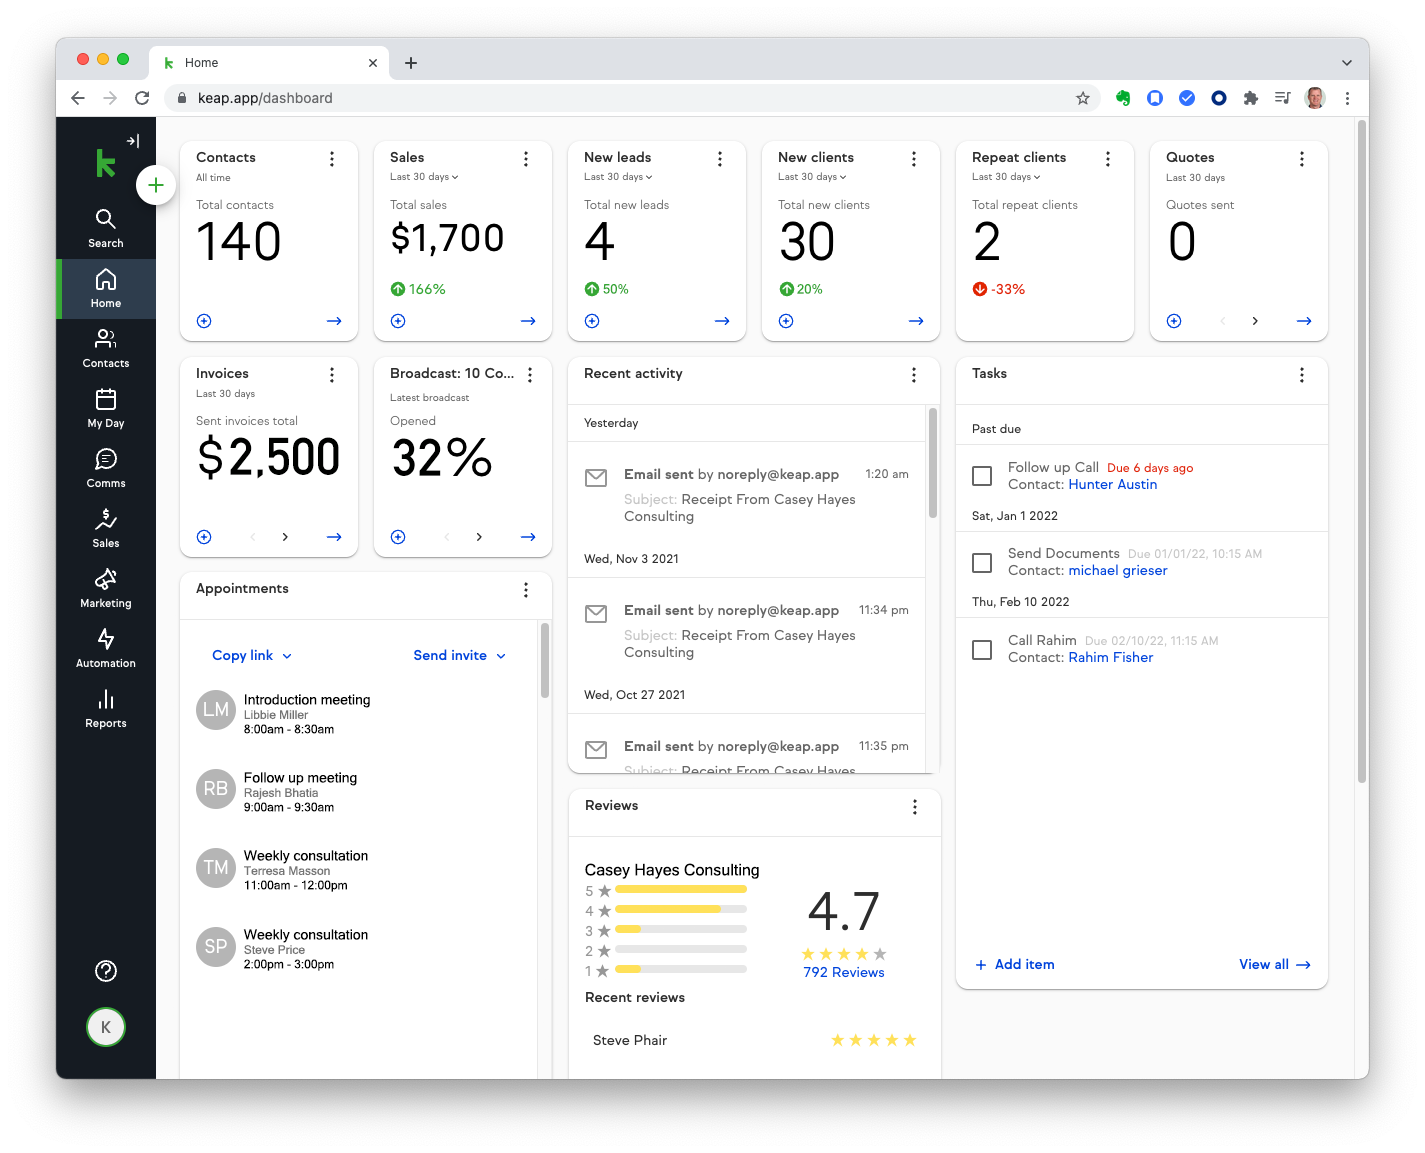Click the main page vertical scrollbar
1425x1153 pixels.
pyautogui.click(x=1362, y=452)
